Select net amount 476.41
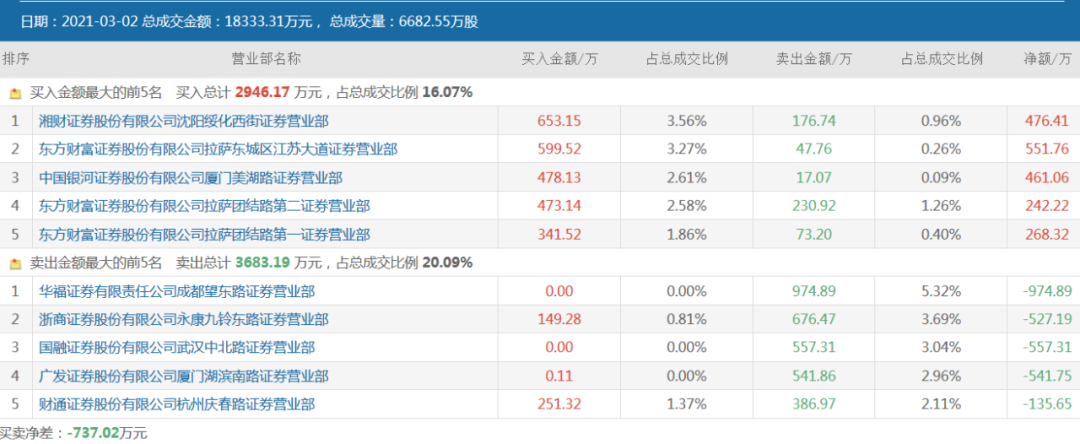Screen dimensions: 1080x444 coord(1048,121)
